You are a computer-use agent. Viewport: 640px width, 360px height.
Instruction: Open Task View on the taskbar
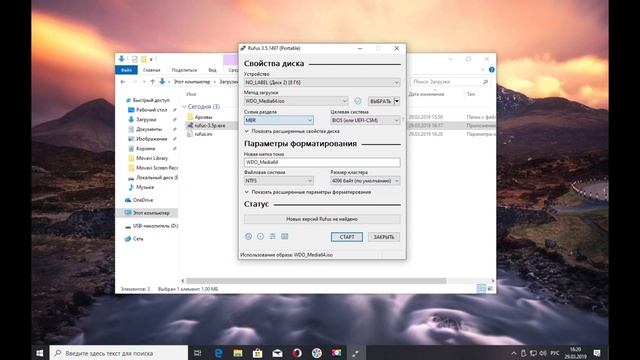pos(198,353)
